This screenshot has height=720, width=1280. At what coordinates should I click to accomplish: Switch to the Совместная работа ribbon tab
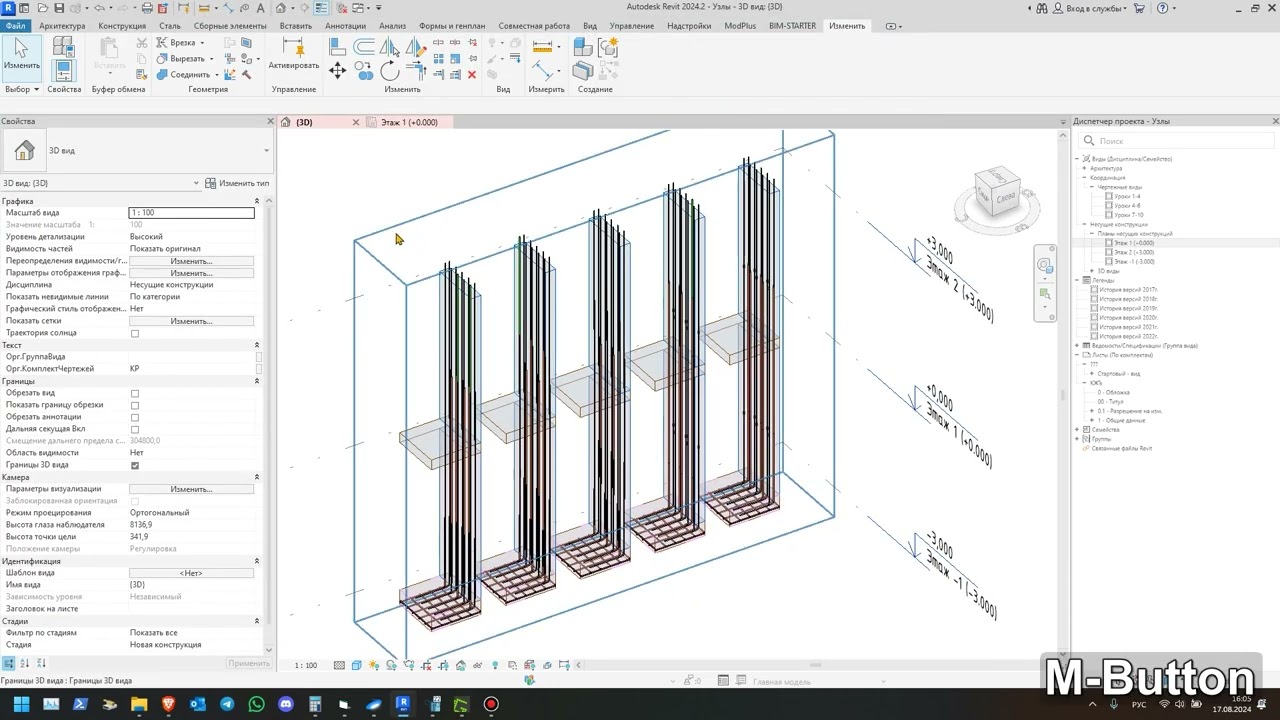pos(534,25)
